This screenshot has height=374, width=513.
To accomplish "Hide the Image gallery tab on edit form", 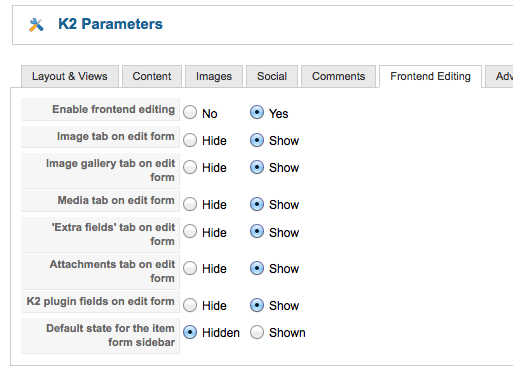I will click(190, 167).
